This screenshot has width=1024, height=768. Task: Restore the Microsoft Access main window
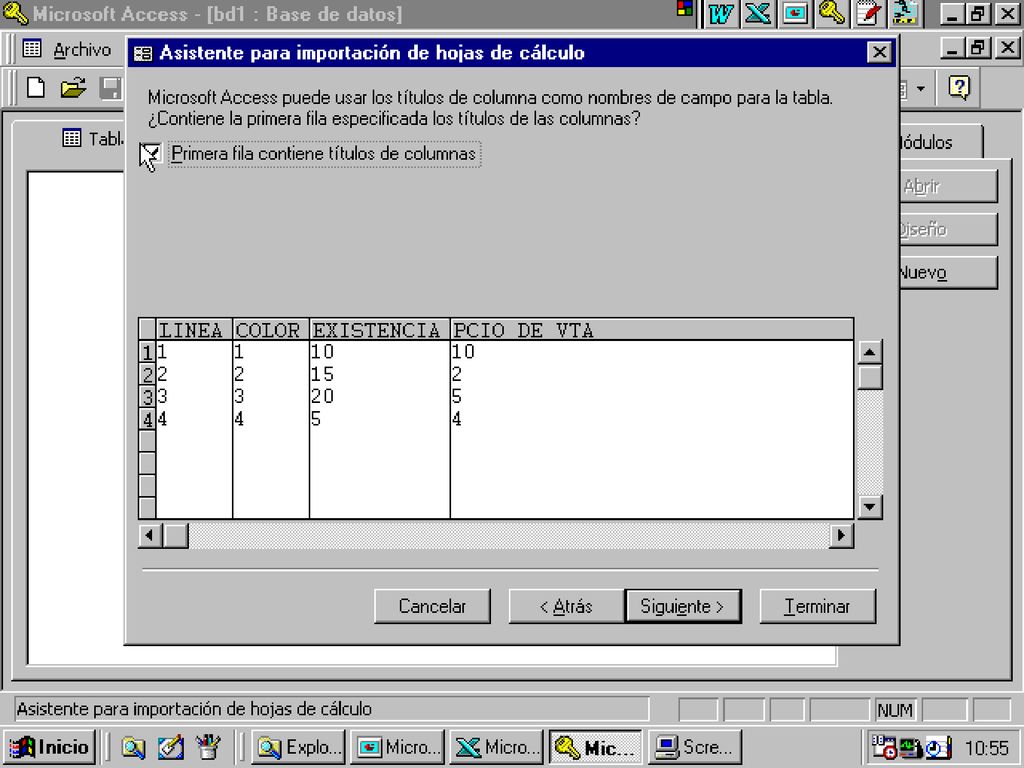pos(978,14)
